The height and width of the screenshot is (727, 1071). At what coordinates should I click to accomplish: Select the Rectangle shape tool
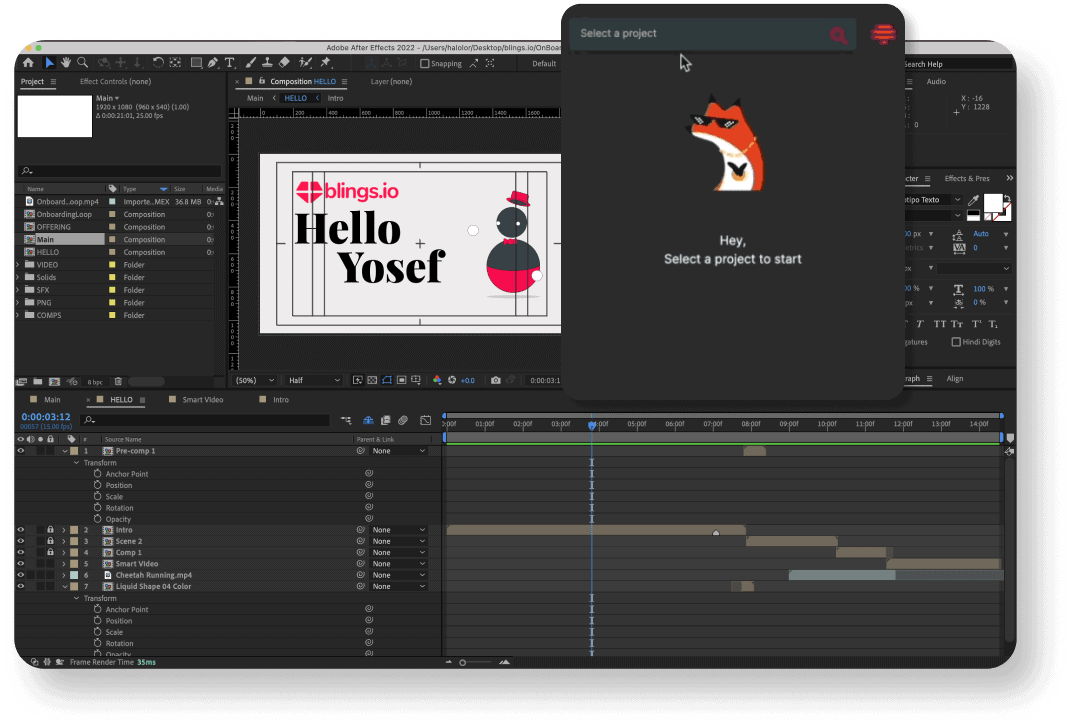pos(196,63)
